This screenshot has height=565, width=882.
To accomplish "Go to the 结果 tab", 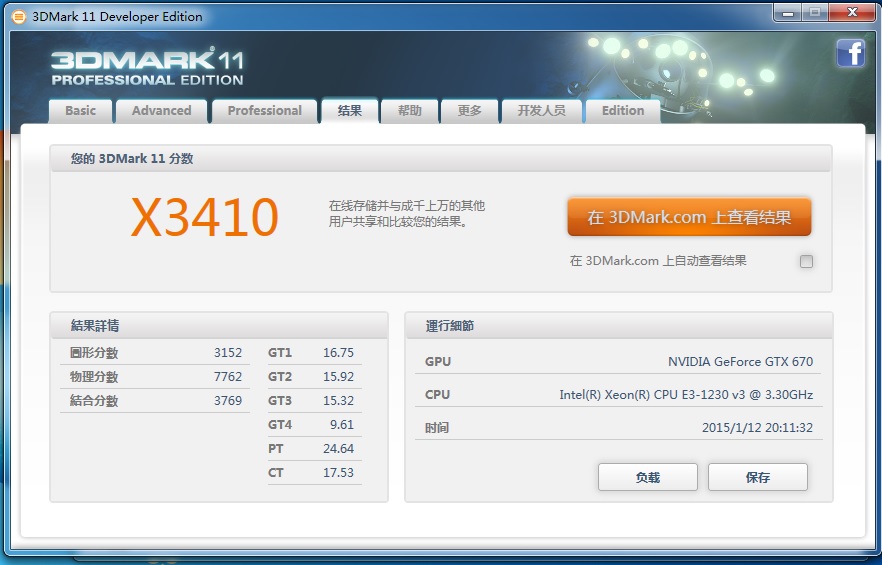I will pos(349,110).
